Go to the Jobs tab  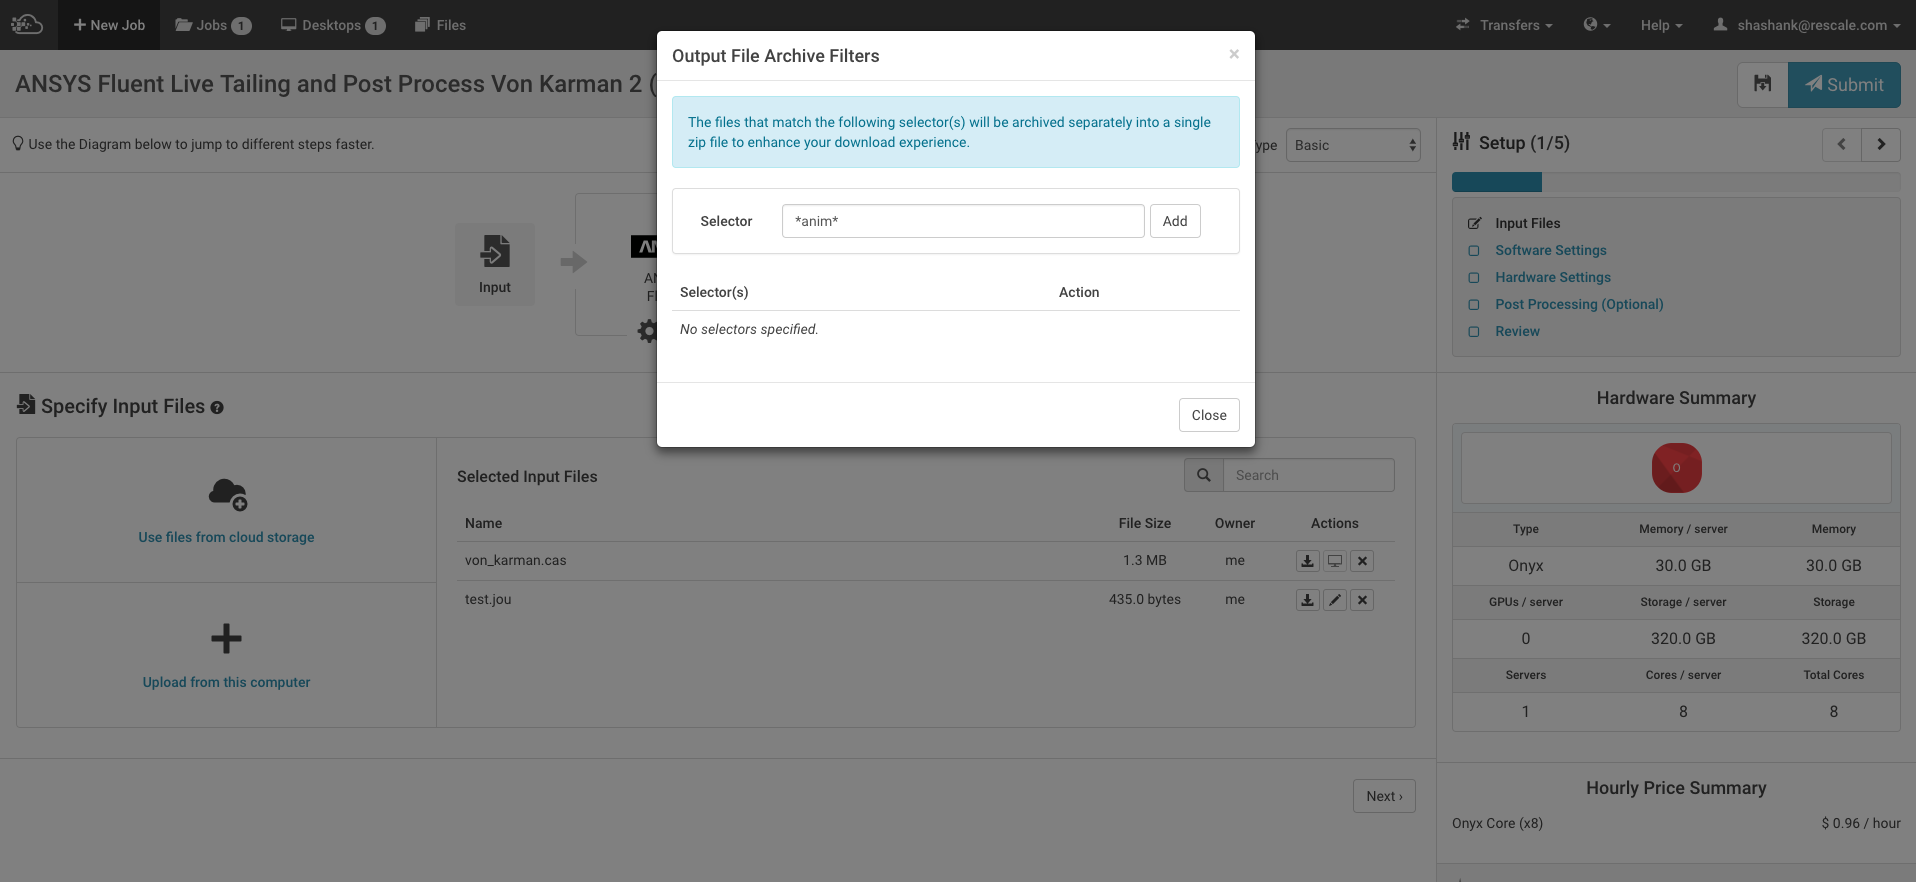[x=213, y=25]
